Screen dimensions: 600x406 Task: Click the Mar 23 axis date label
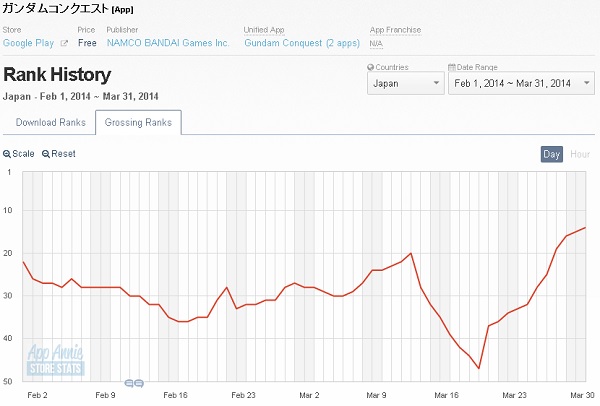point(514,395)
